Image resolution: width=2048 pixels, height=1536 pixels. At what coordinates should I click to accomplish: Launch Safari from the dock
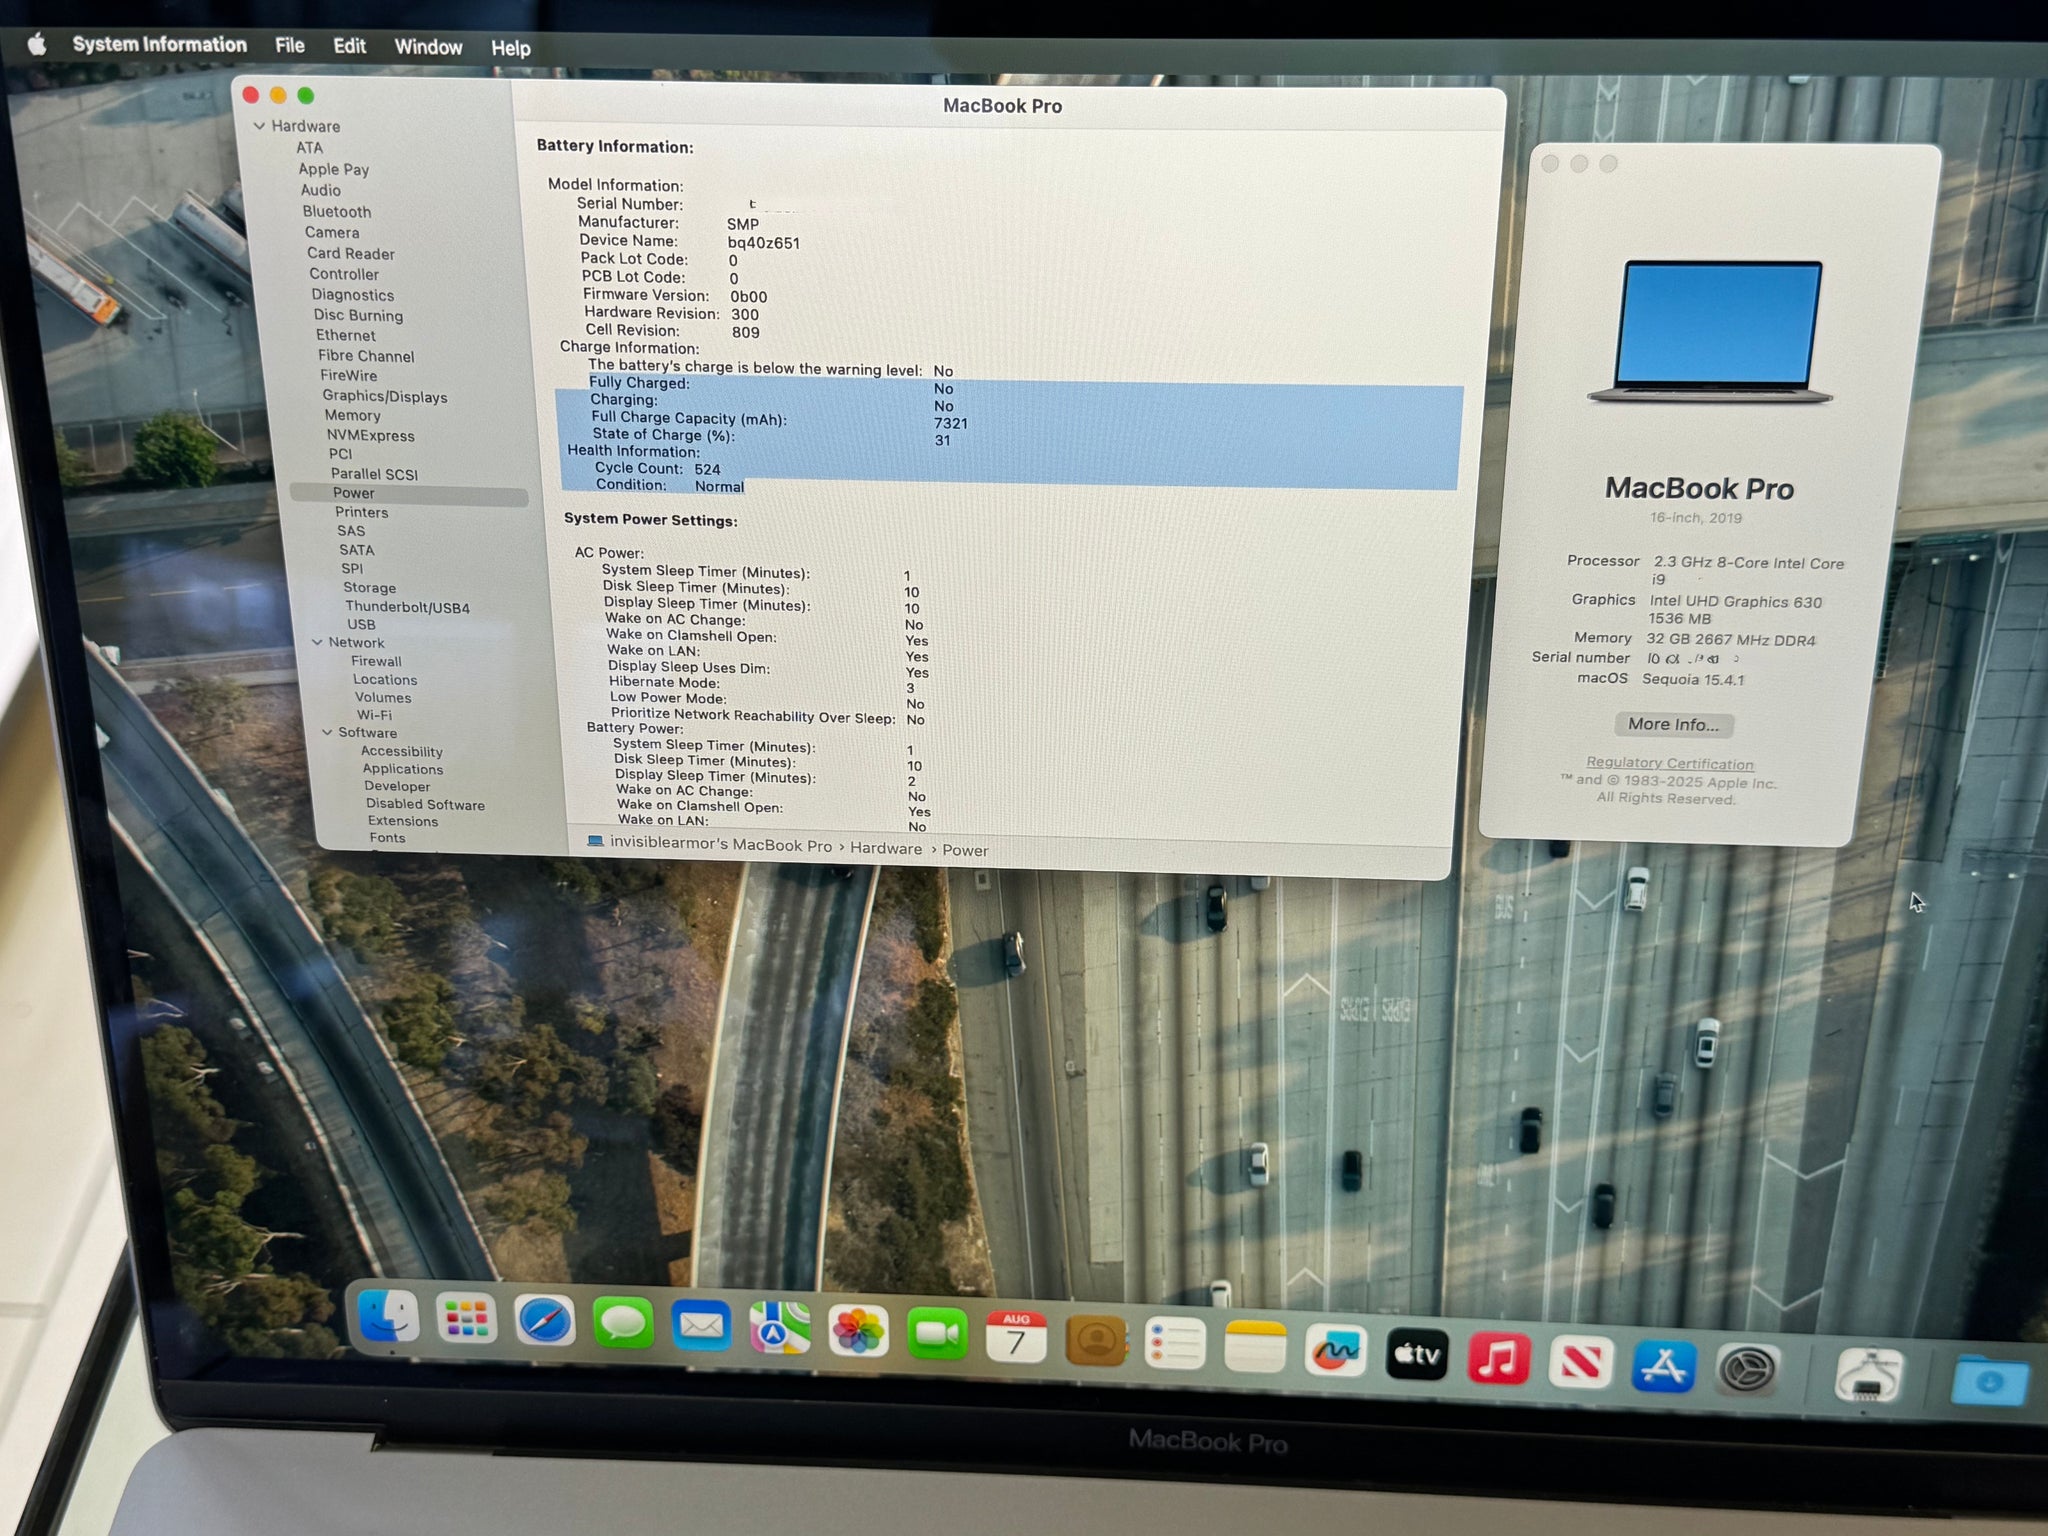coord(545,1320)
